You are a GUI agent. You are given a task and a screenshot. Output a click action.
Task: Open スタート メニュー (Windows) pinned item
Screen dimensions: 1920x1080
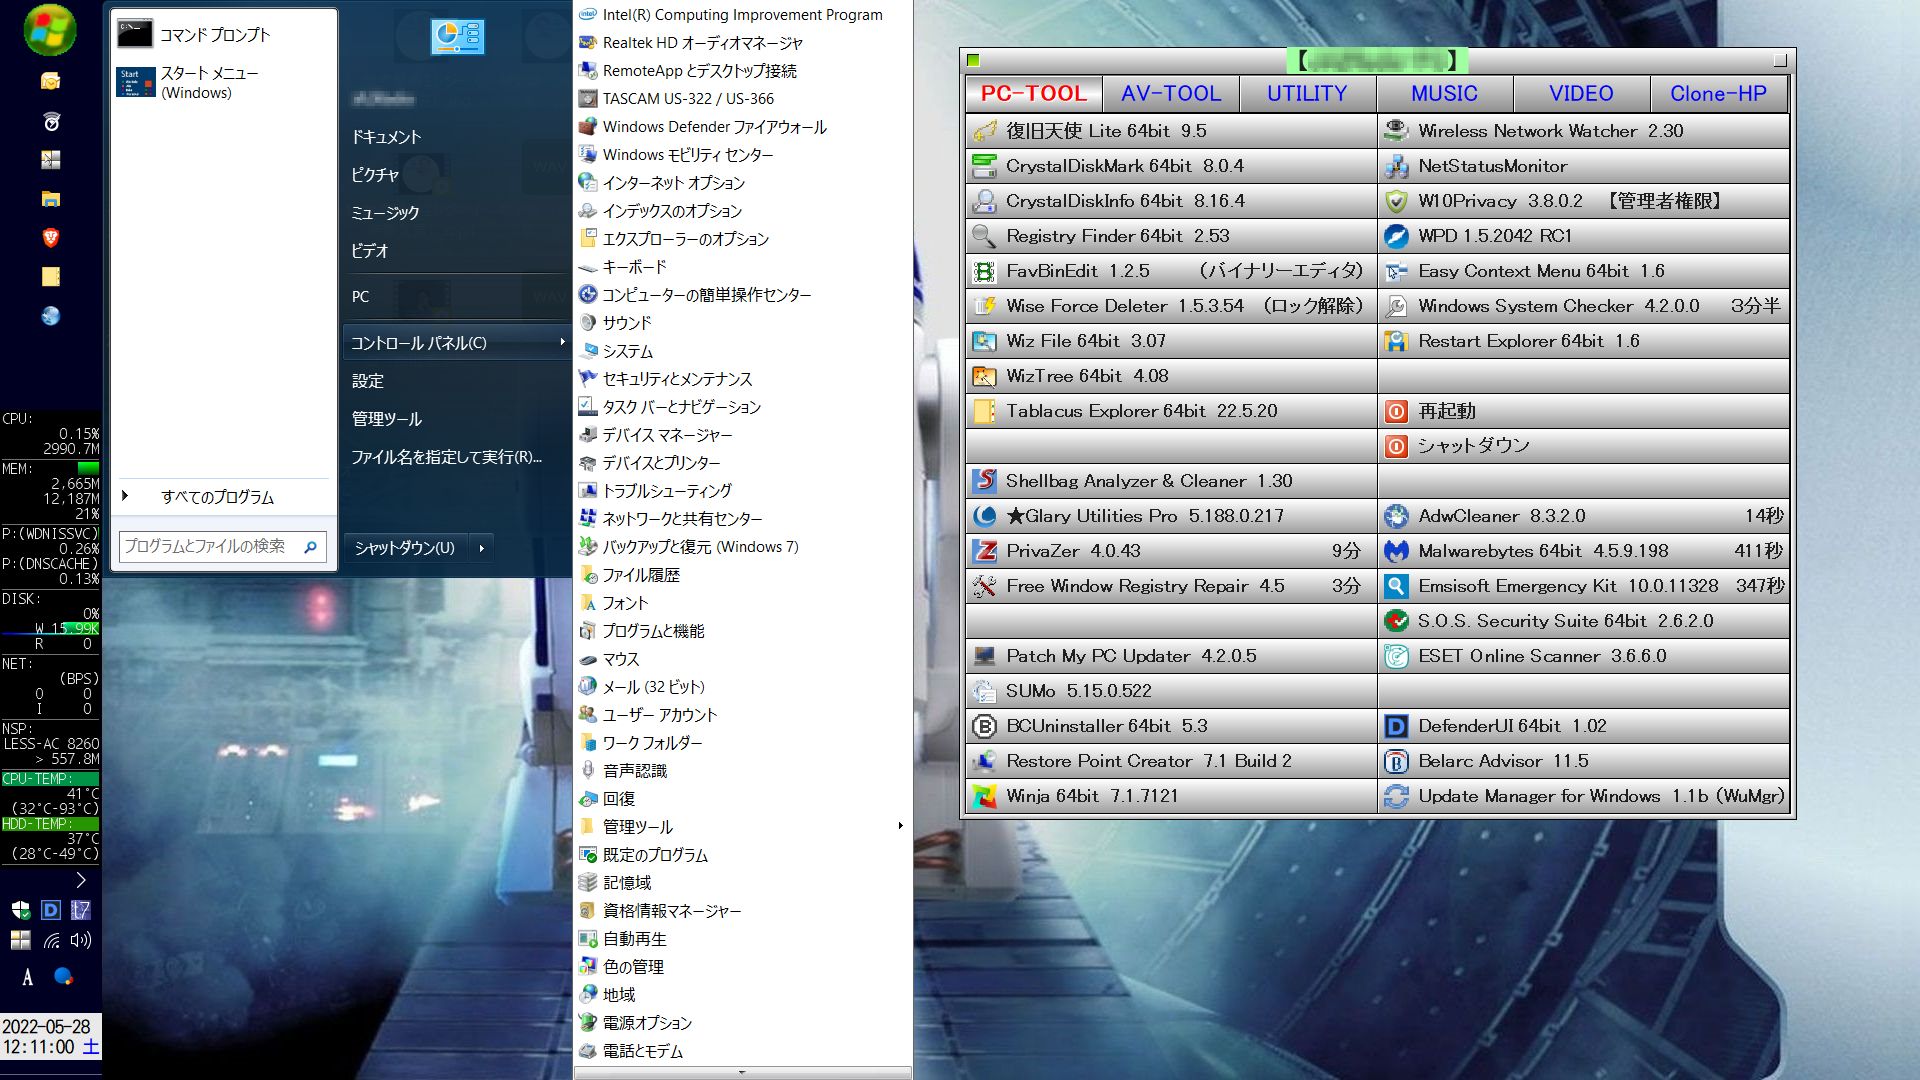click(222, 82)
